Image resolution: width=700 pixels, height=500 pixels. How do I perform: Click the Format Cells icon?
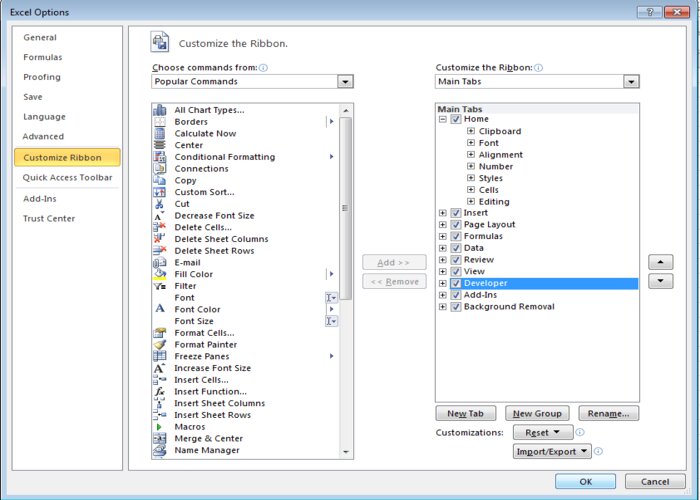[x=159, y=333]
